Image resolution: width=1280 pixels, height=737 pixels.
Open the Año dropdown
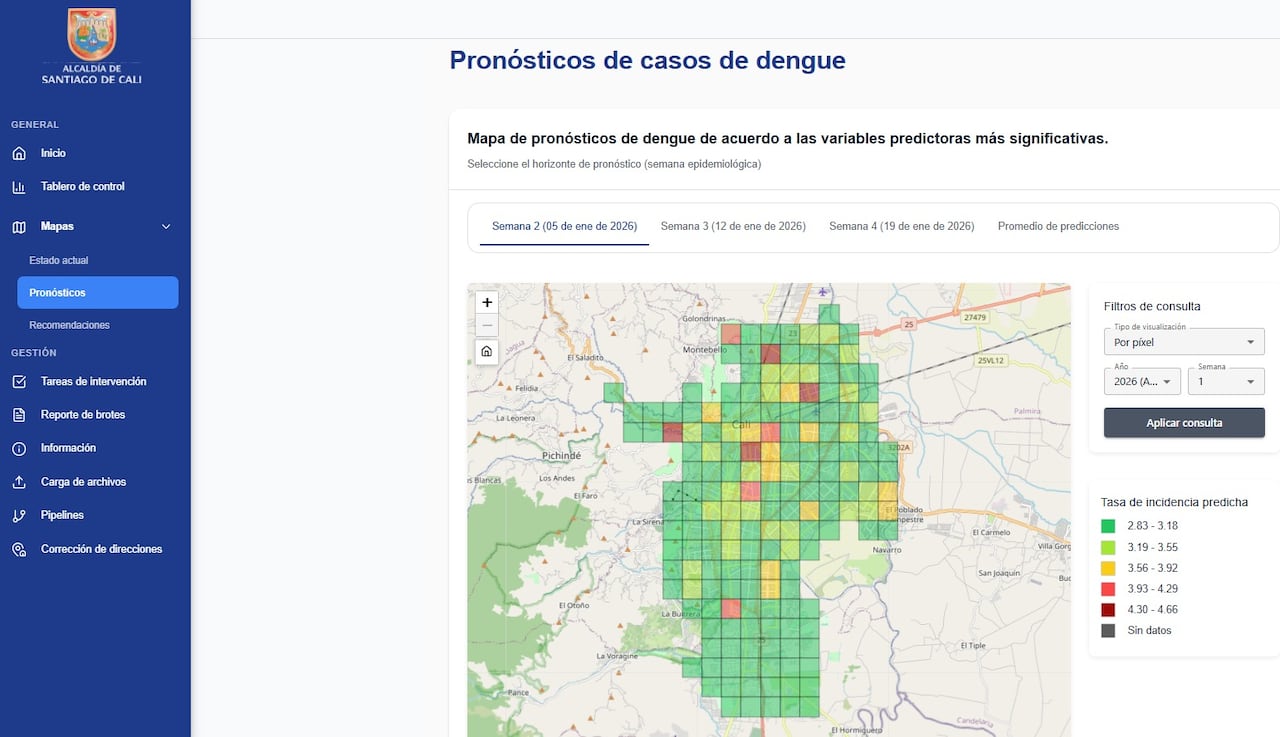1142,381
